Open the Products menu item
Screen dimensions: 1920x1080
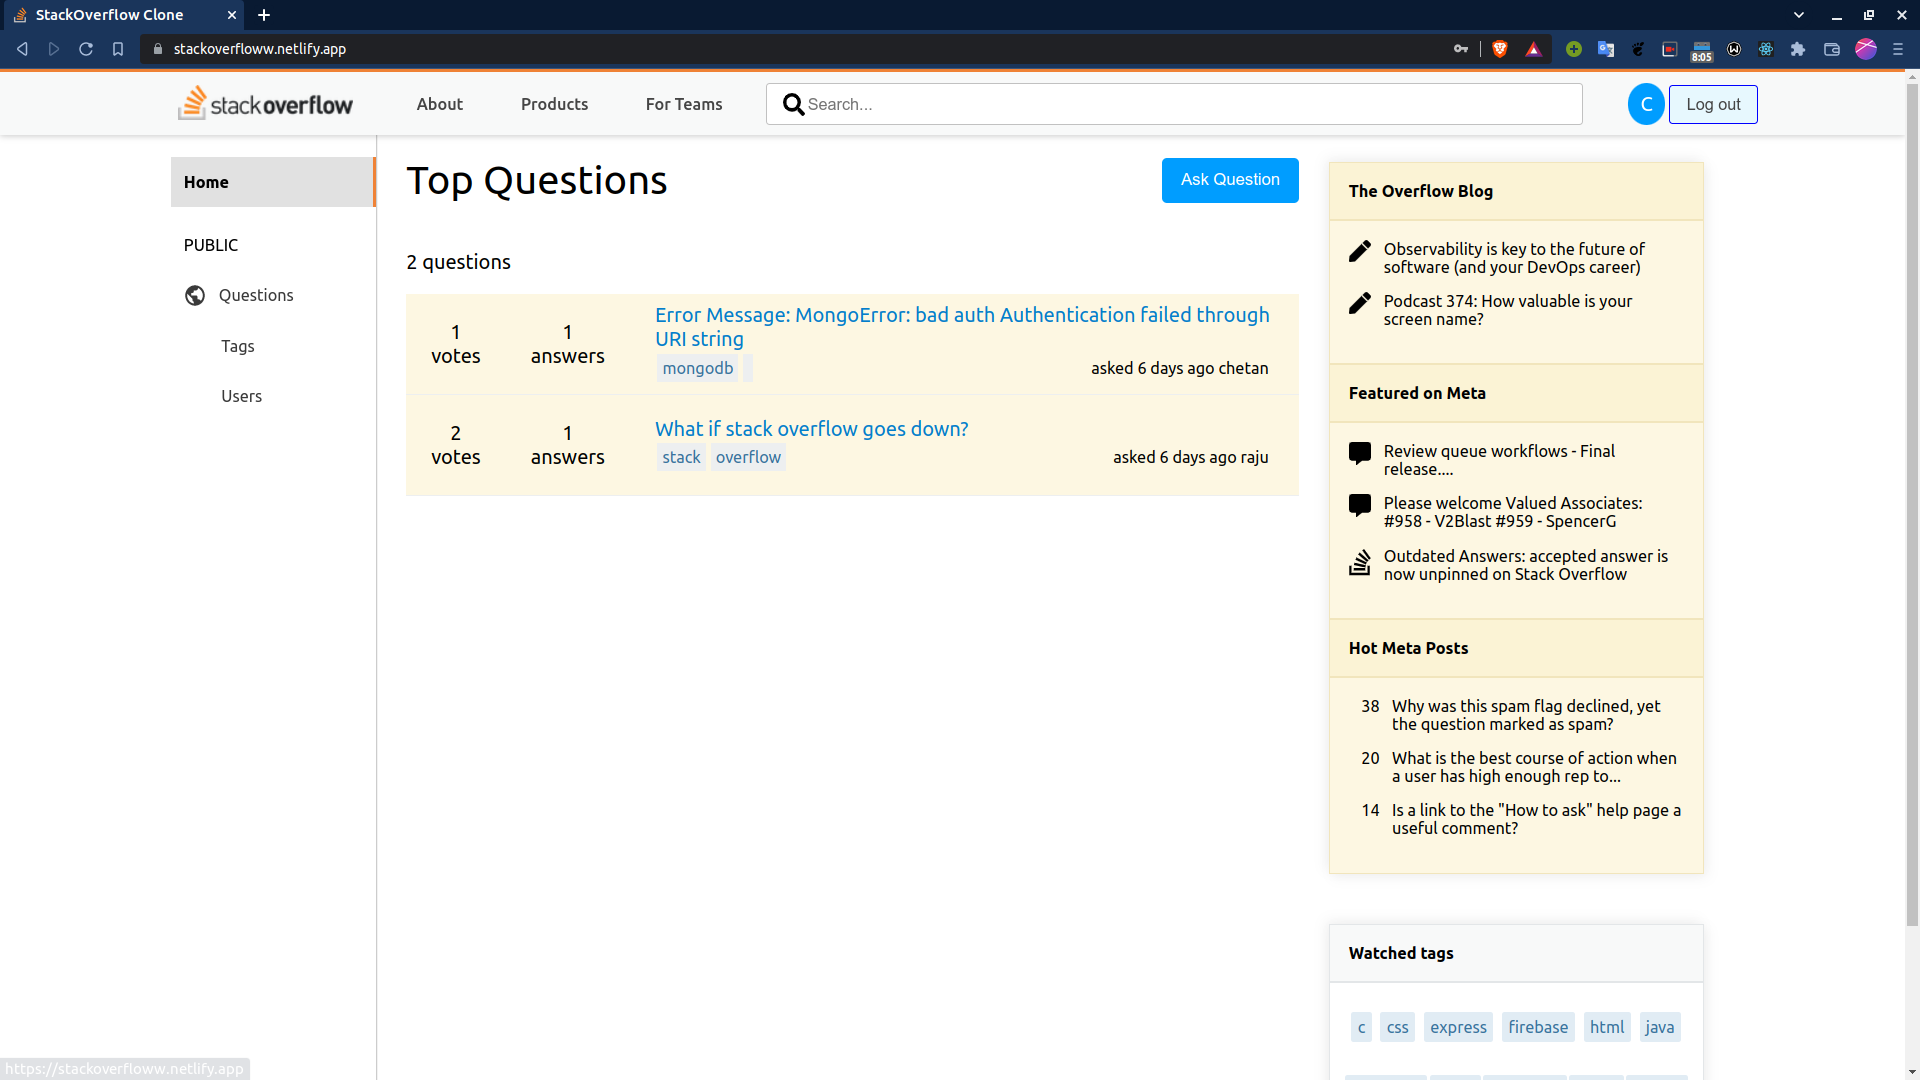point(554,104)
